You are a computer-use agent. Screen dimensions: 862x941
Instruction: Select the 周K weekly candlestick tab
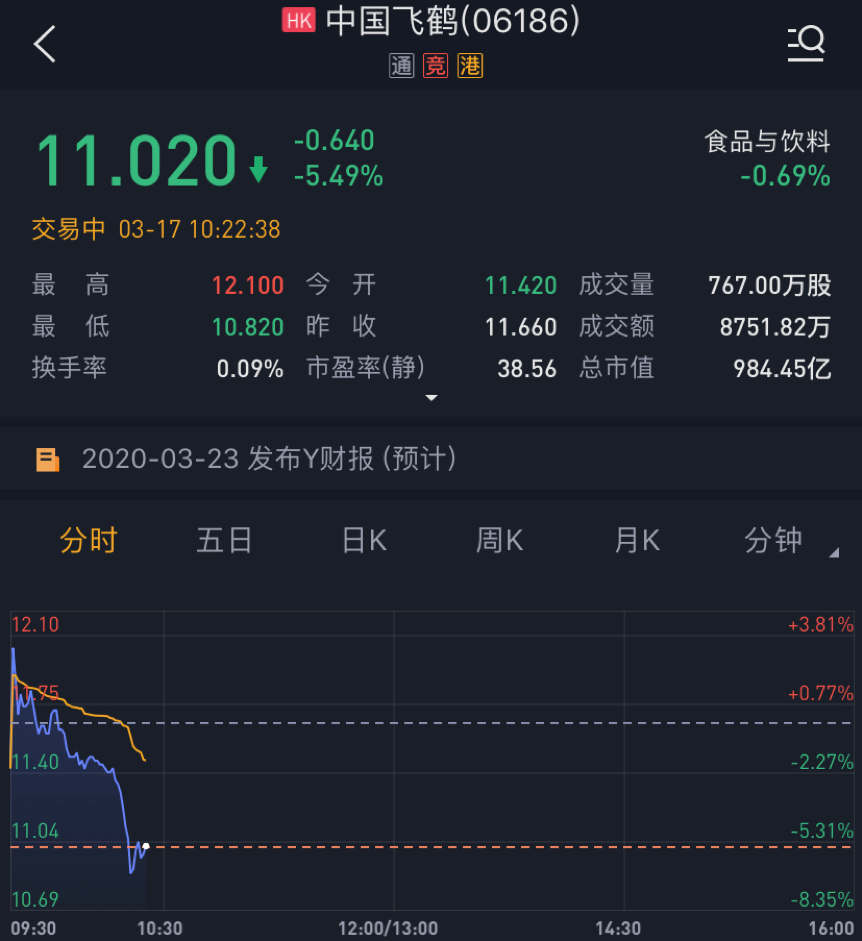pyautogui.click(x=499, y=541)
